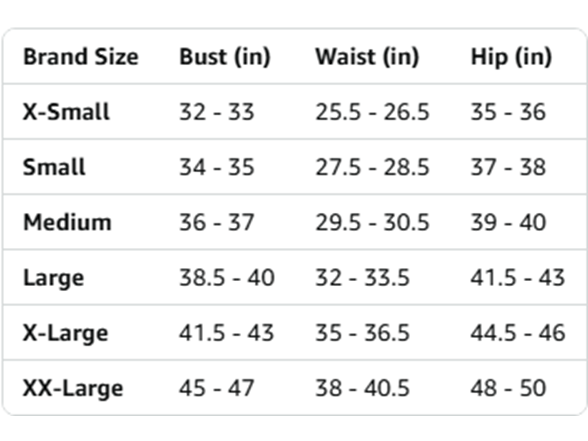Click the Large hip value 41.5 - 43
588x441 pixels.
(x=518, y=278)
